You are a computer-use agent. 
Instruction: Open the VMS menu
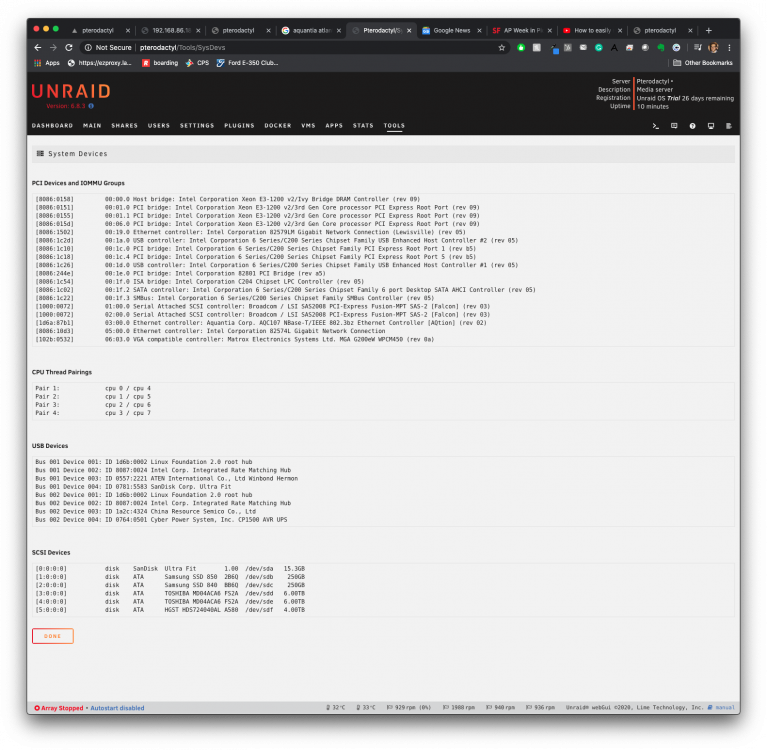point(308,126)
